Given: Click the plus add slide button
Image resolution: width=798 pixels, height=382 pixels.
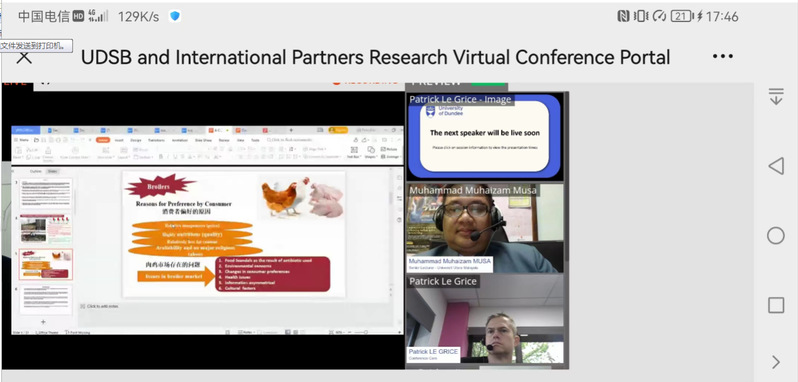Looking at the screenshot, I should [43, 321].
